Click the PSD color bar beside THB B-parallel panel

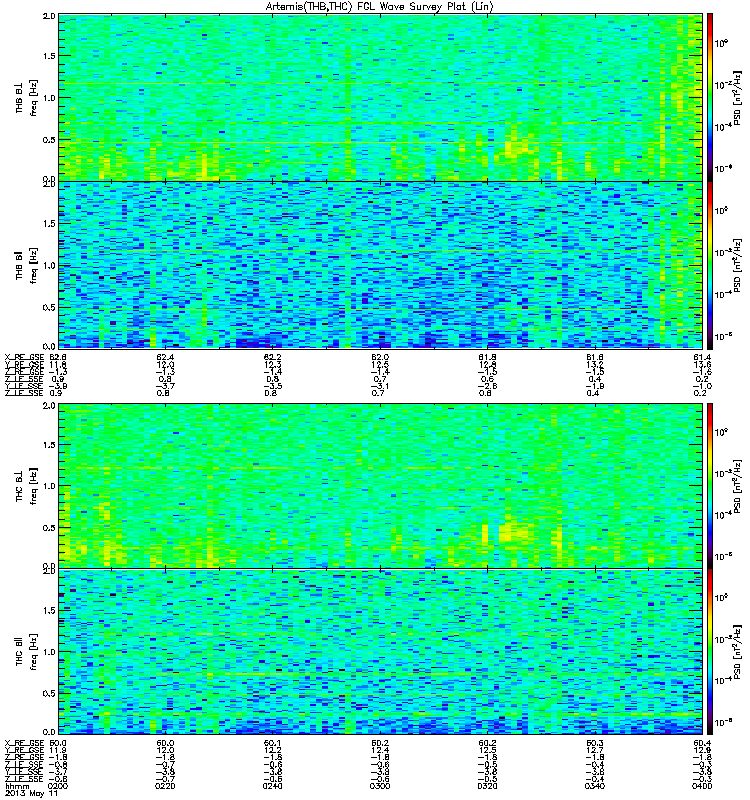[710, 265]
